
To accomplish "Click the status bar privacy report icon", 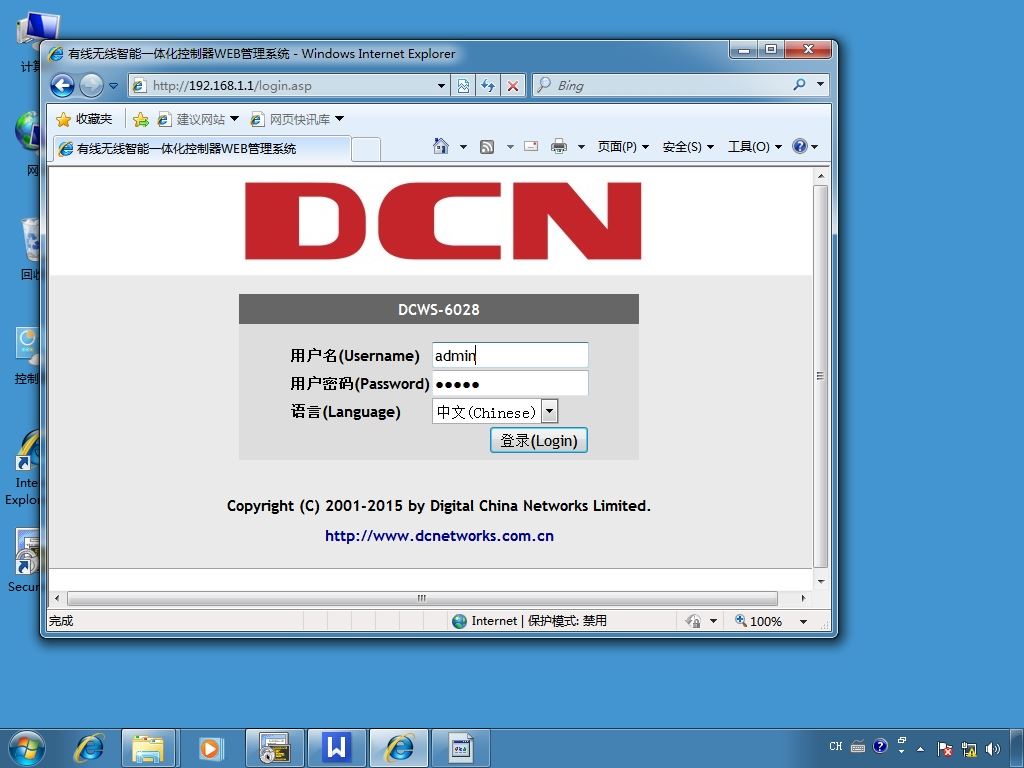I will [x=694, y=620].
